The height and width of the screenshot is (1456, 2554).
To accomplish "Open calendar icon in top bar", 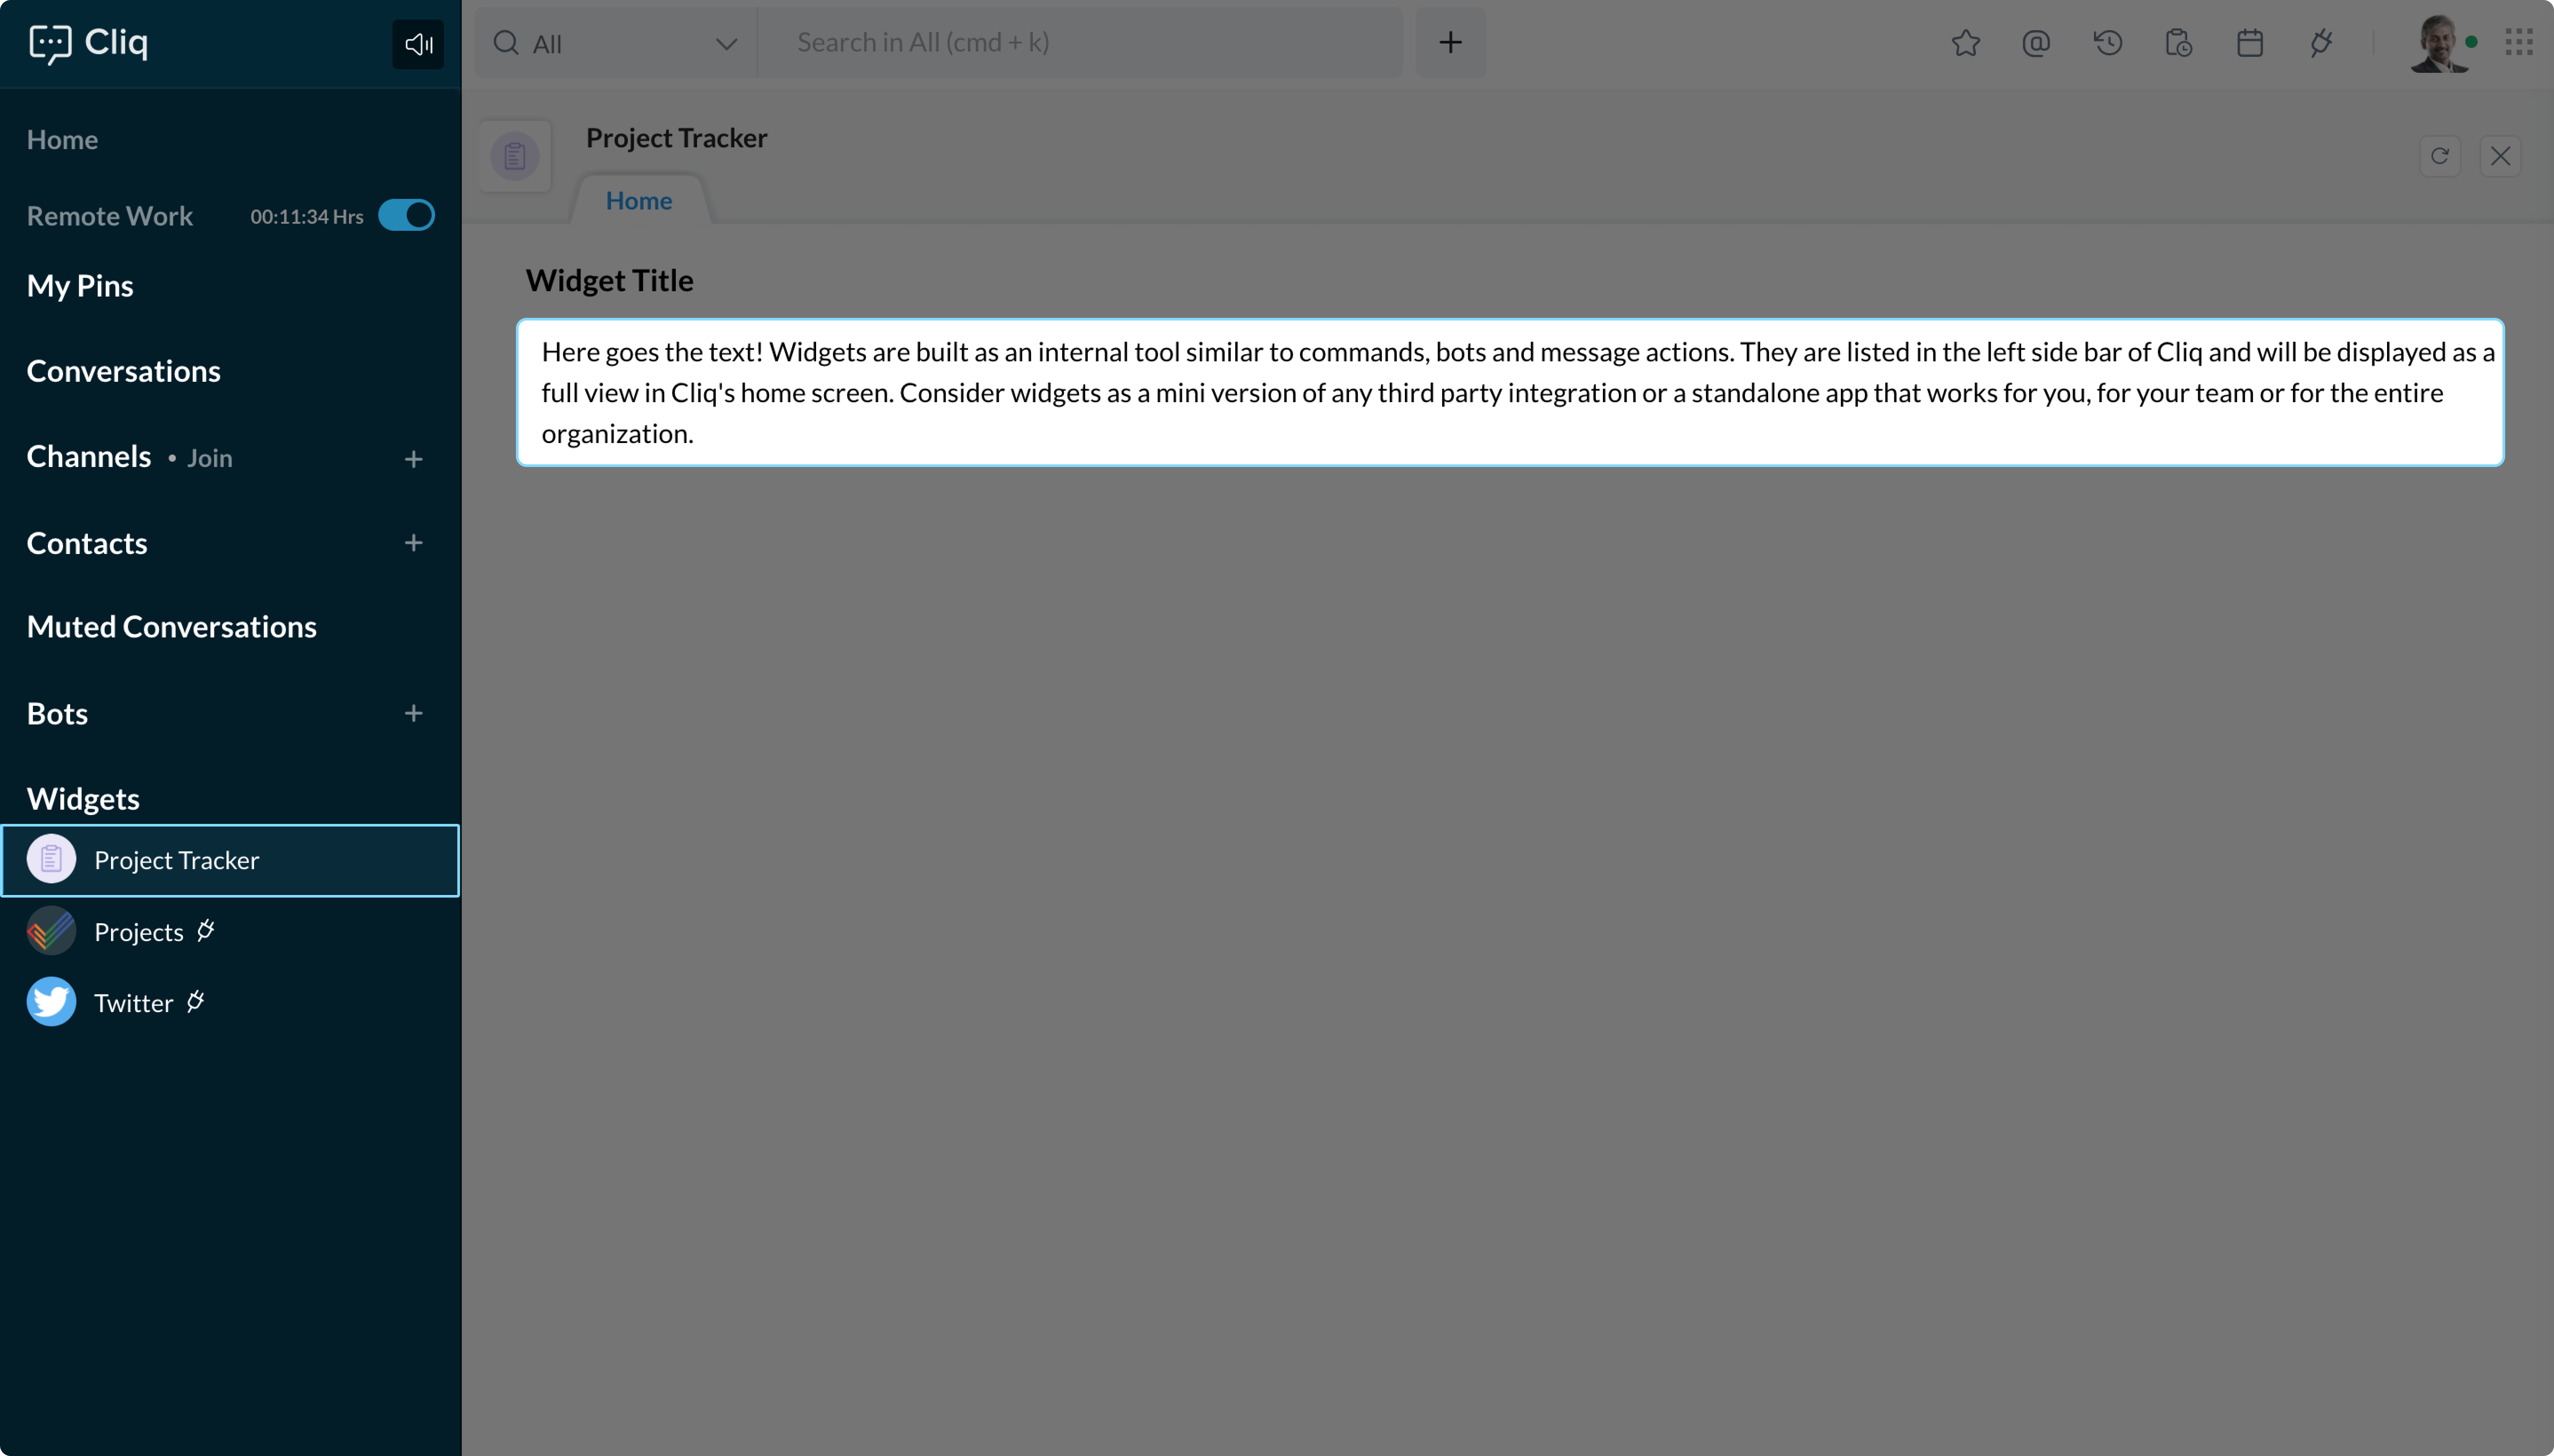I will [x=2250, y=43].
